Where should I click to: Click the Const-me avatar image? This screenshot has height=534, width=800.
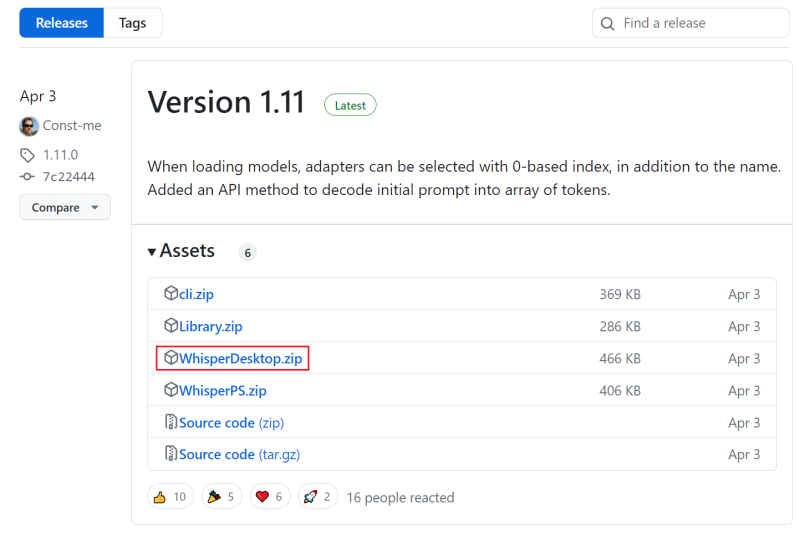29,126
